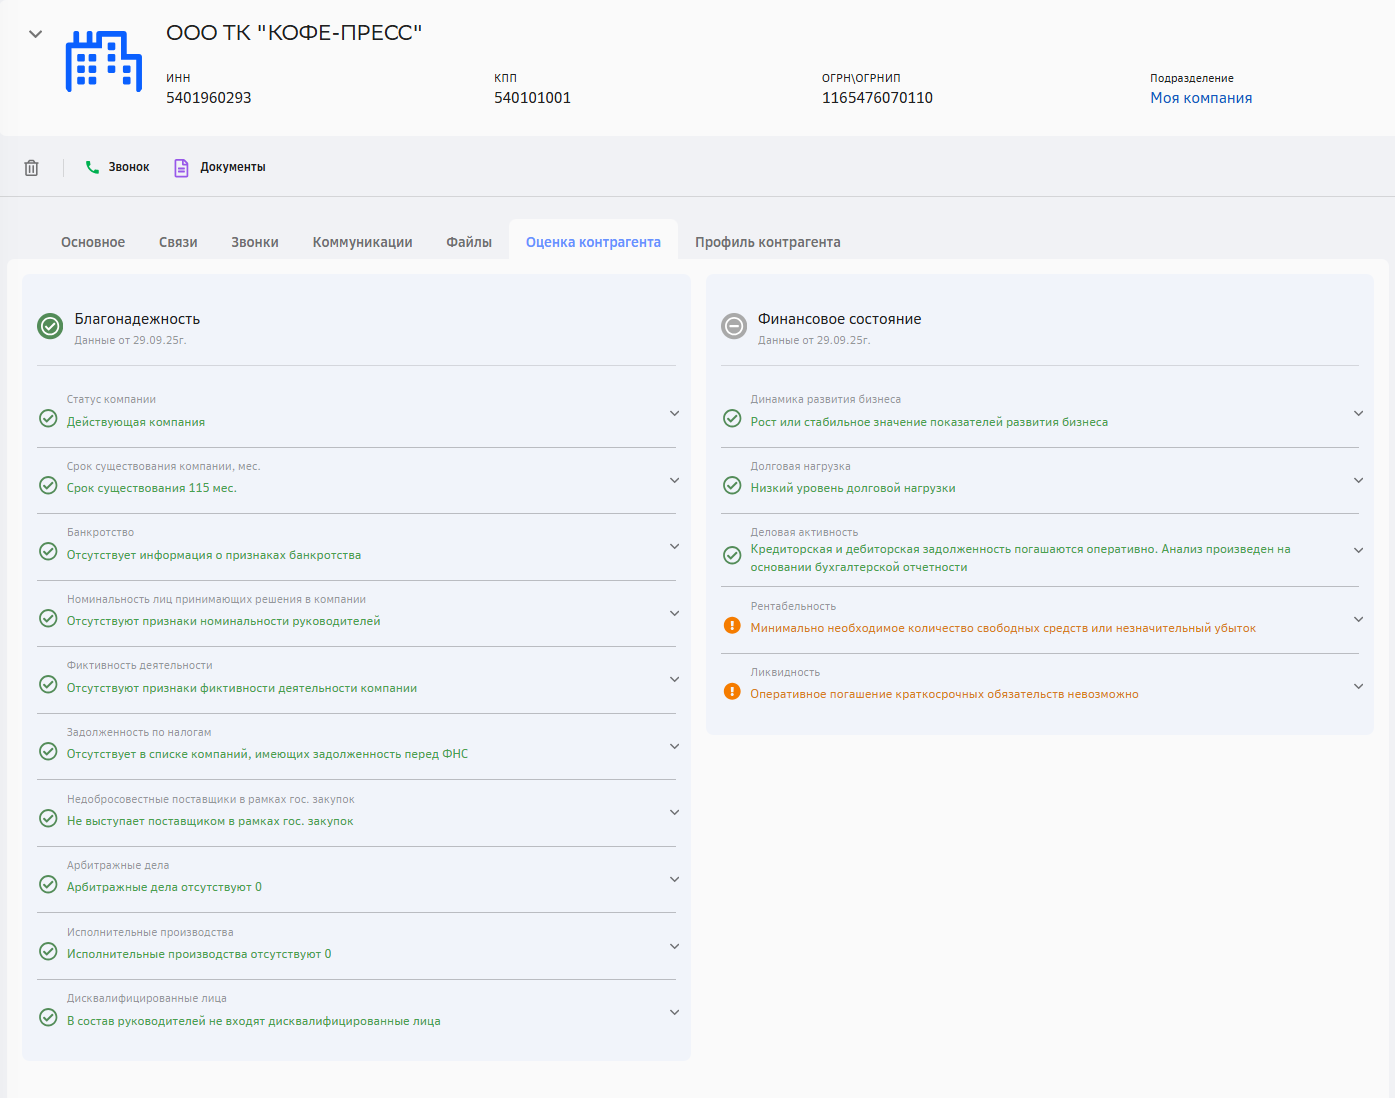Click check icon in Недобросовестные поставщики row
The image size is (1395, 1098).
[48, 818]
